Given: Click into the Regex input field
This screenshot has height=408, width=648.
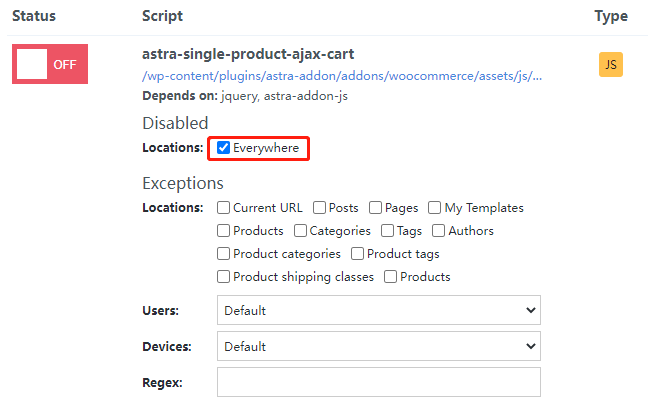Looking at the screenshot, I should pyautogui.click(x=378, y=382).
